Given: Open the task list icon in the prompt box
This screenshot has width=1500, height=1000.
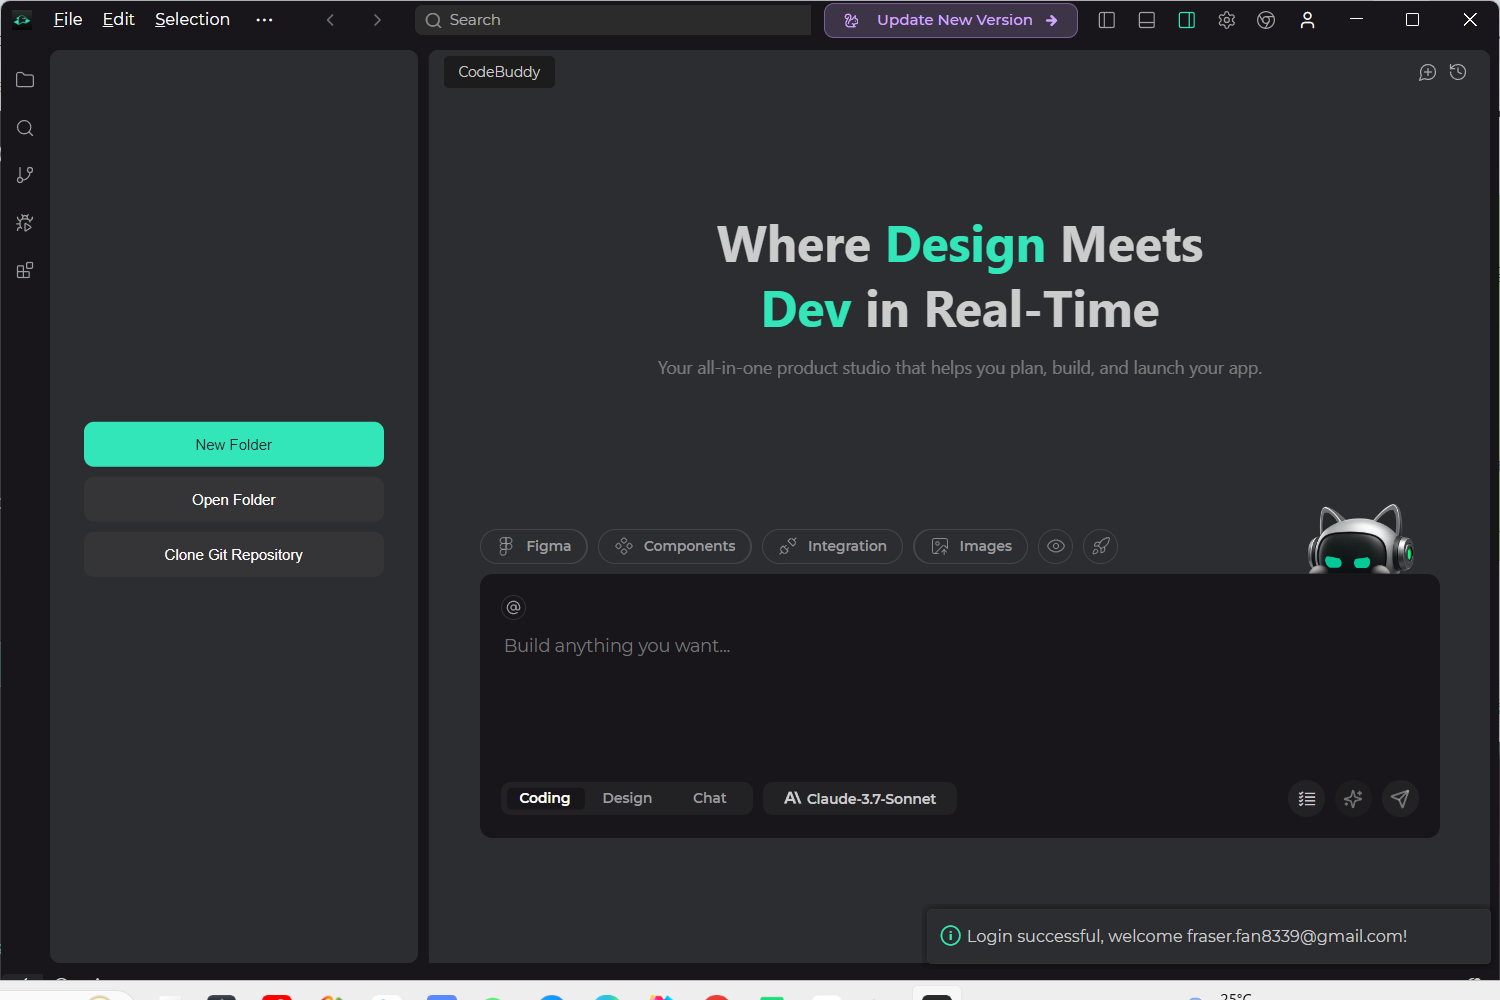Looking at the screenshot, I should pos(1307,798).
